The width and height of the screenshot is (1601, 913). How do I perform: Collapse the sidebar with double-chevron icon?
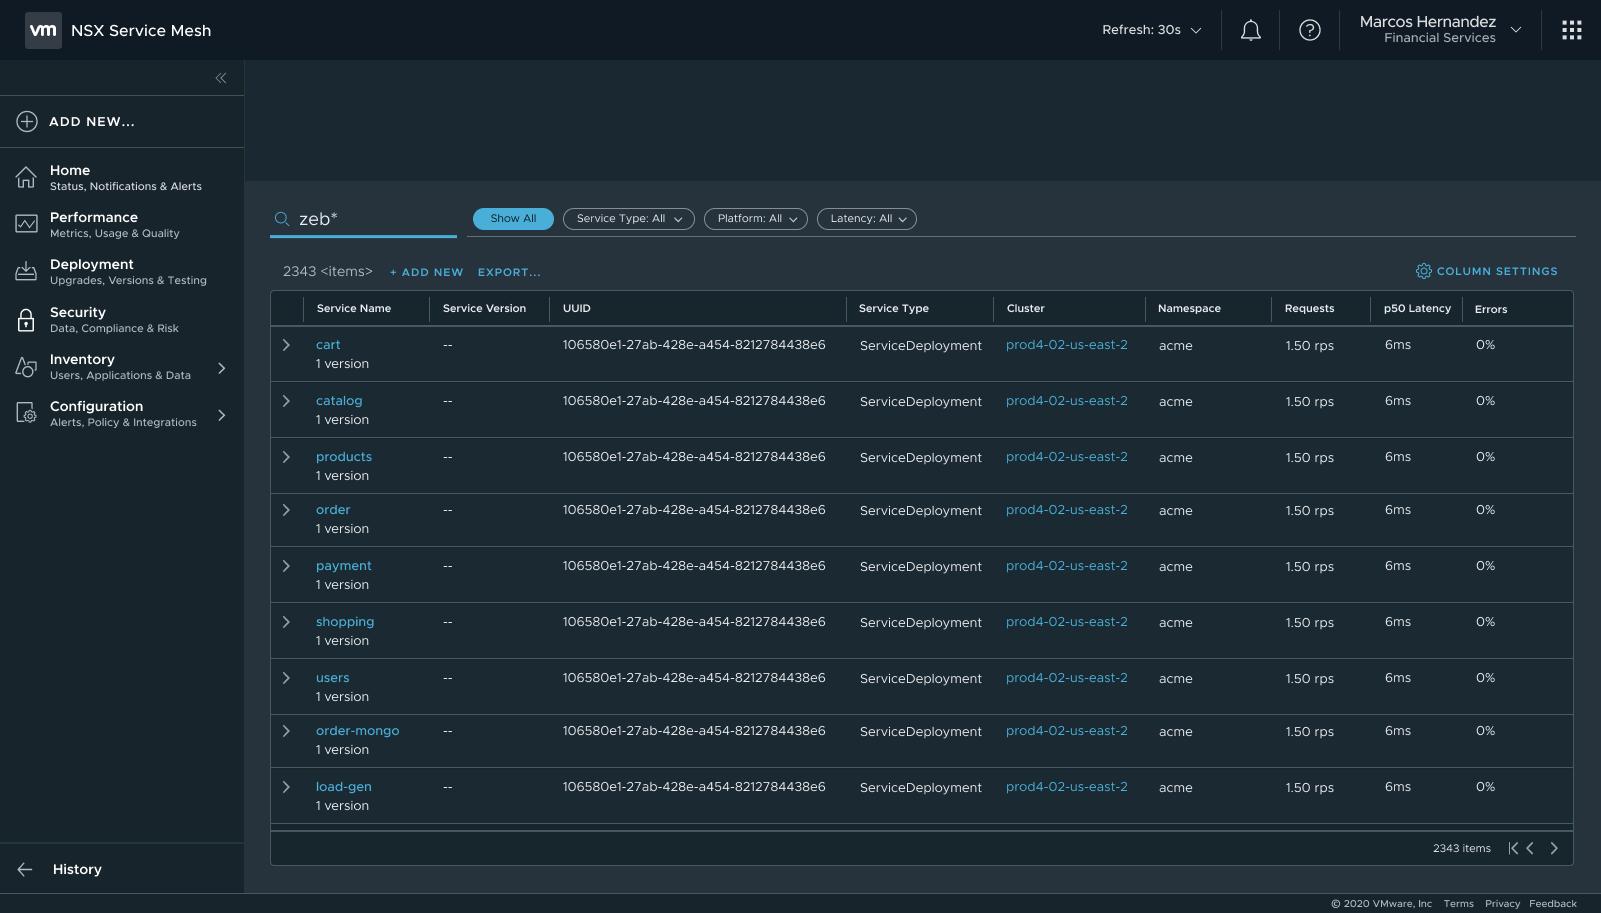221,78
